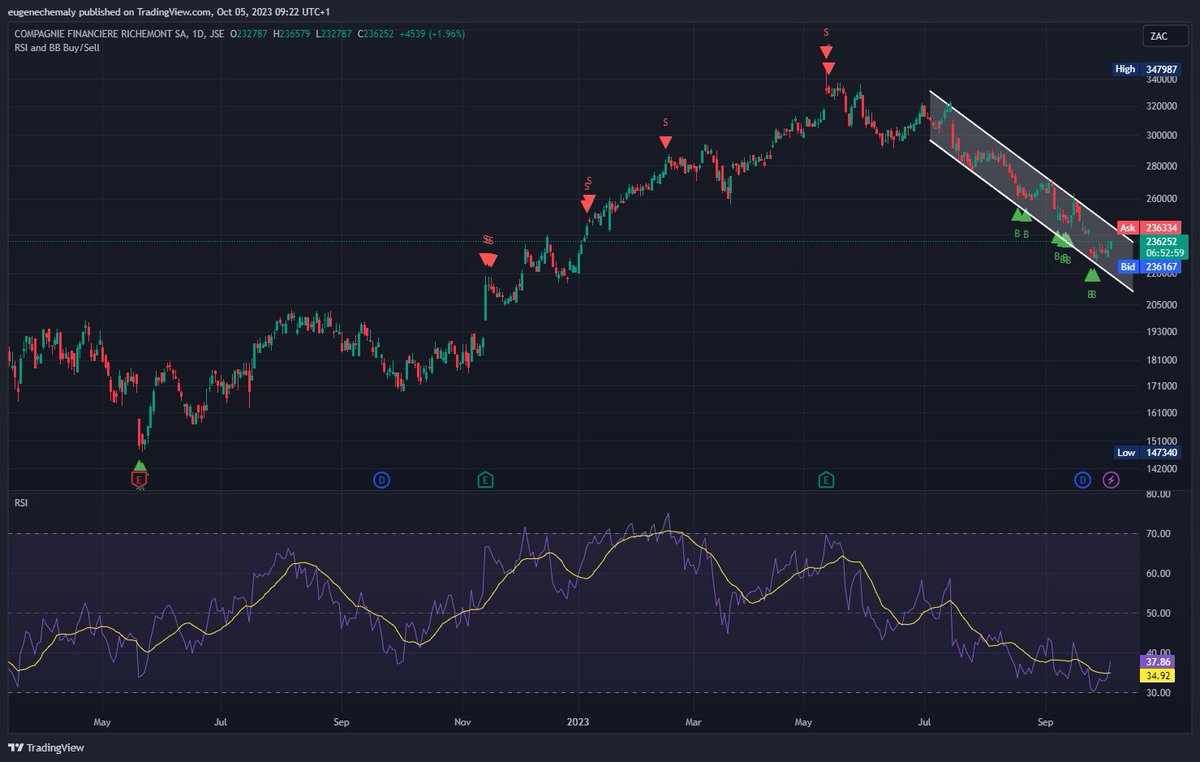
Task: Click the red sell triangle near March 2023
Action: coord(666,142)
